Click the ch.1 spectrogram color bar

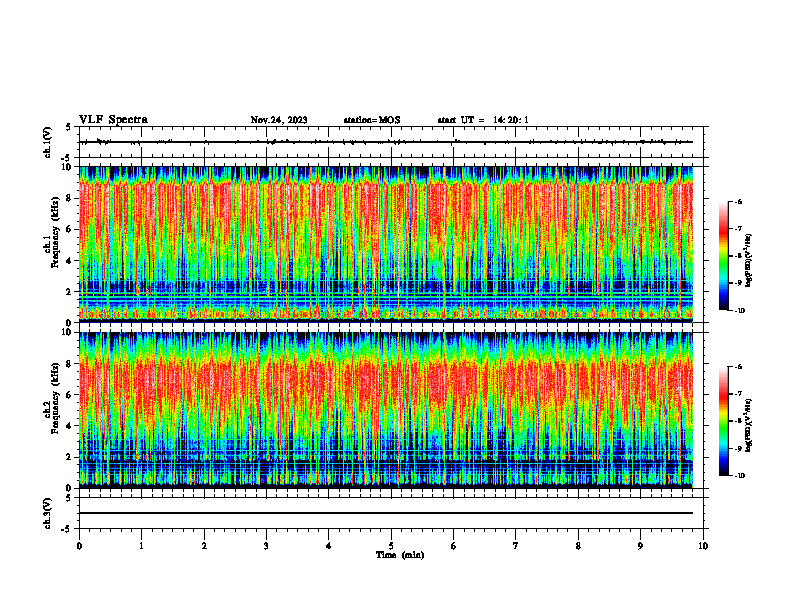[724, 256]
